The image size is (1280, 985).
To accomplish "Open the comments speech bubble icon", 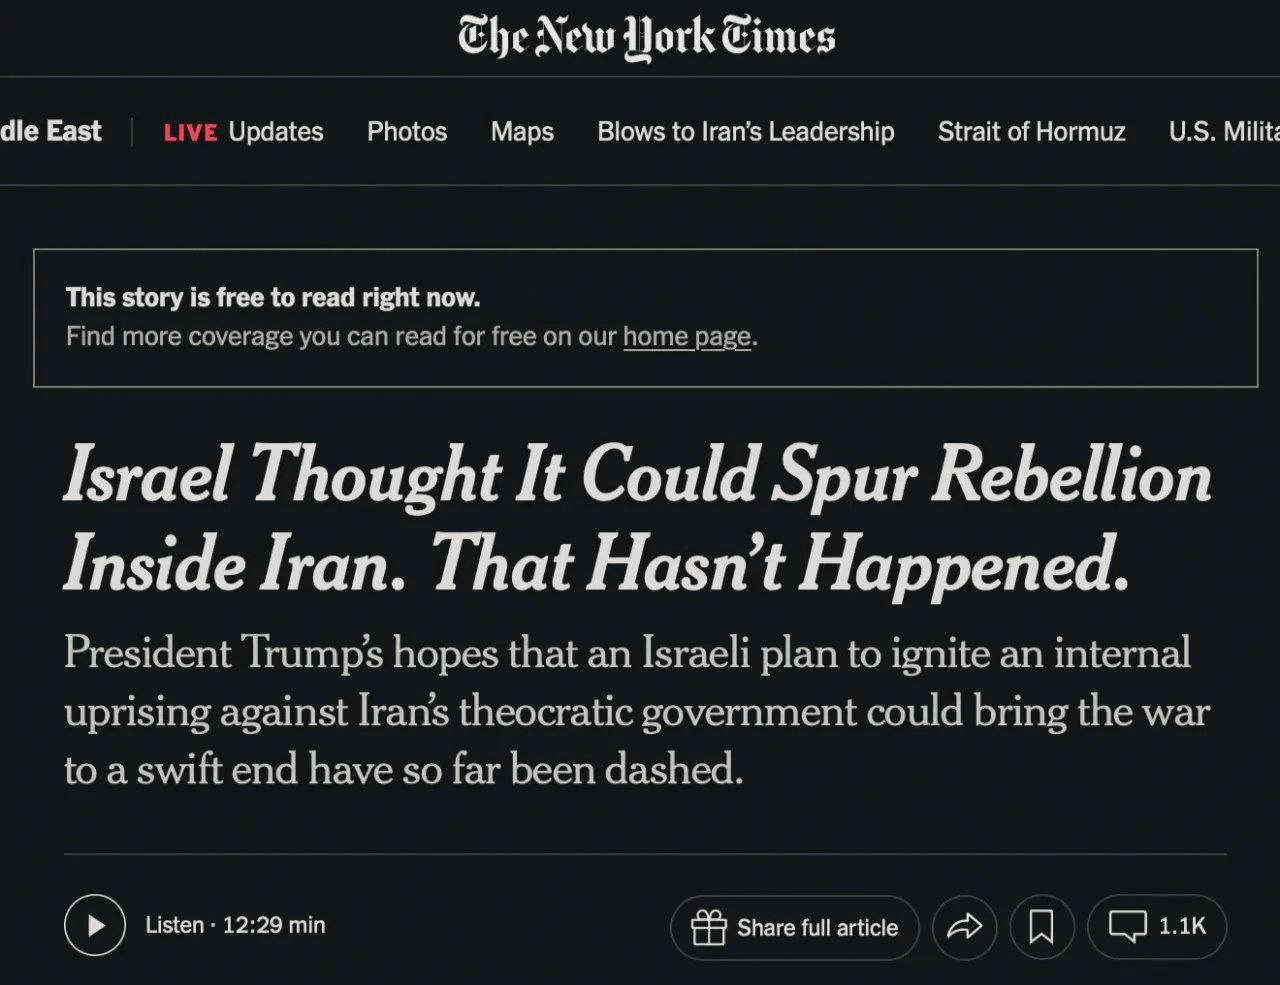I will point(1127,926).
